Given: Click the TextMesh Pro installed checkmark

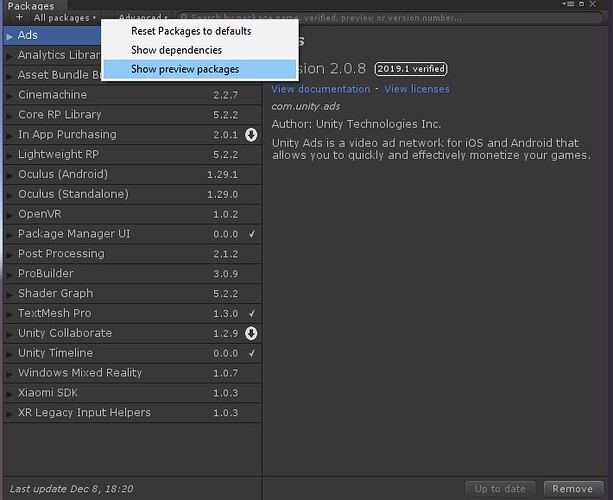Looking at the screenshot, I should (252, 313).
